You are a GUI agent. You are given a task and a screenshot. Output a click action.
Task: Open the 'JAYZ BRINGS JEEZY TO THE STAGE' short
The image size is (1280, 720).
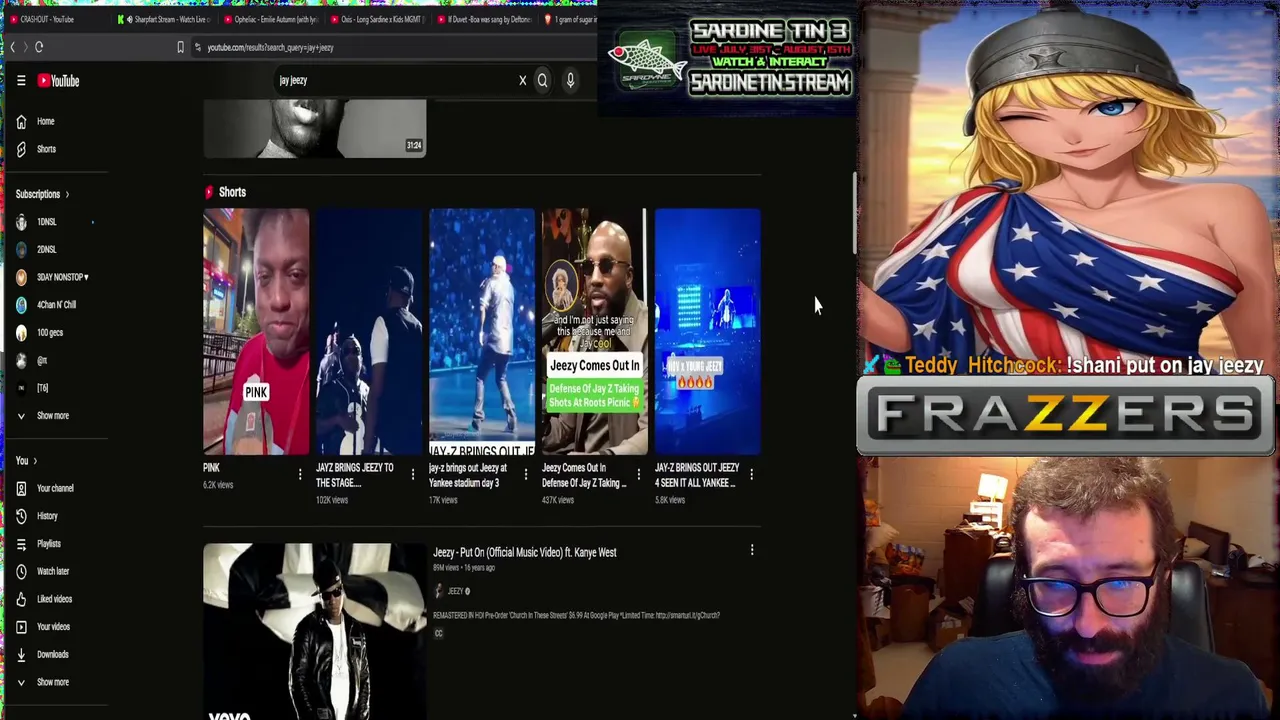pos(369,332)
